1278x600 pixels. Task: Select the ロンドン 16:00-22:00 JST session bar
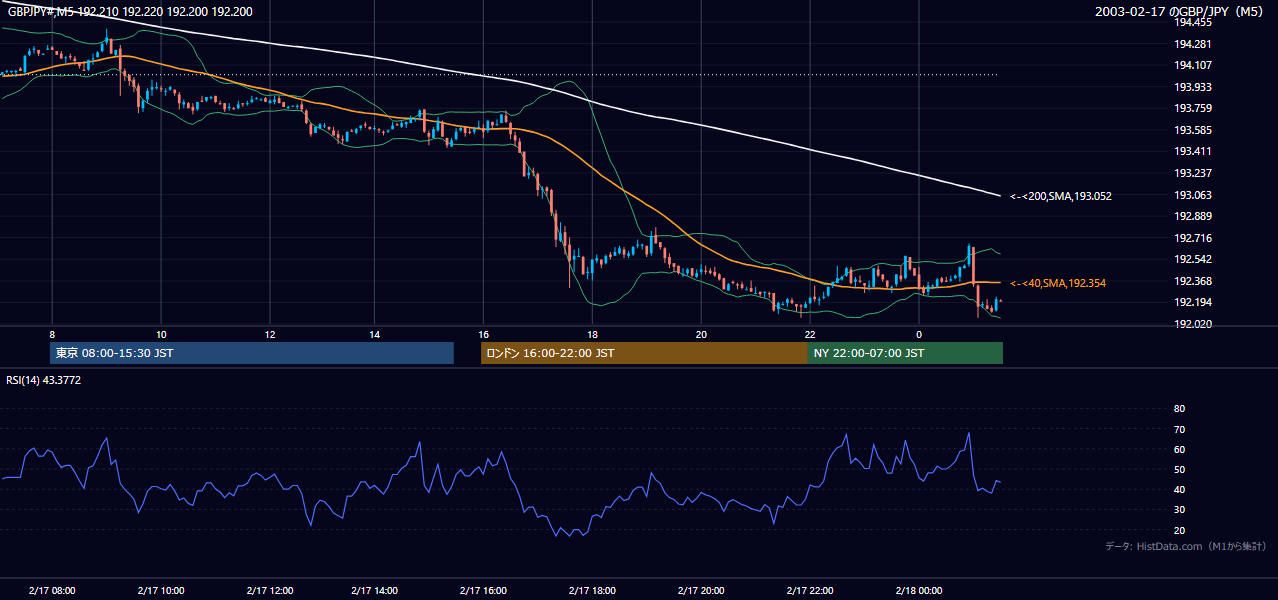point(644,353)
